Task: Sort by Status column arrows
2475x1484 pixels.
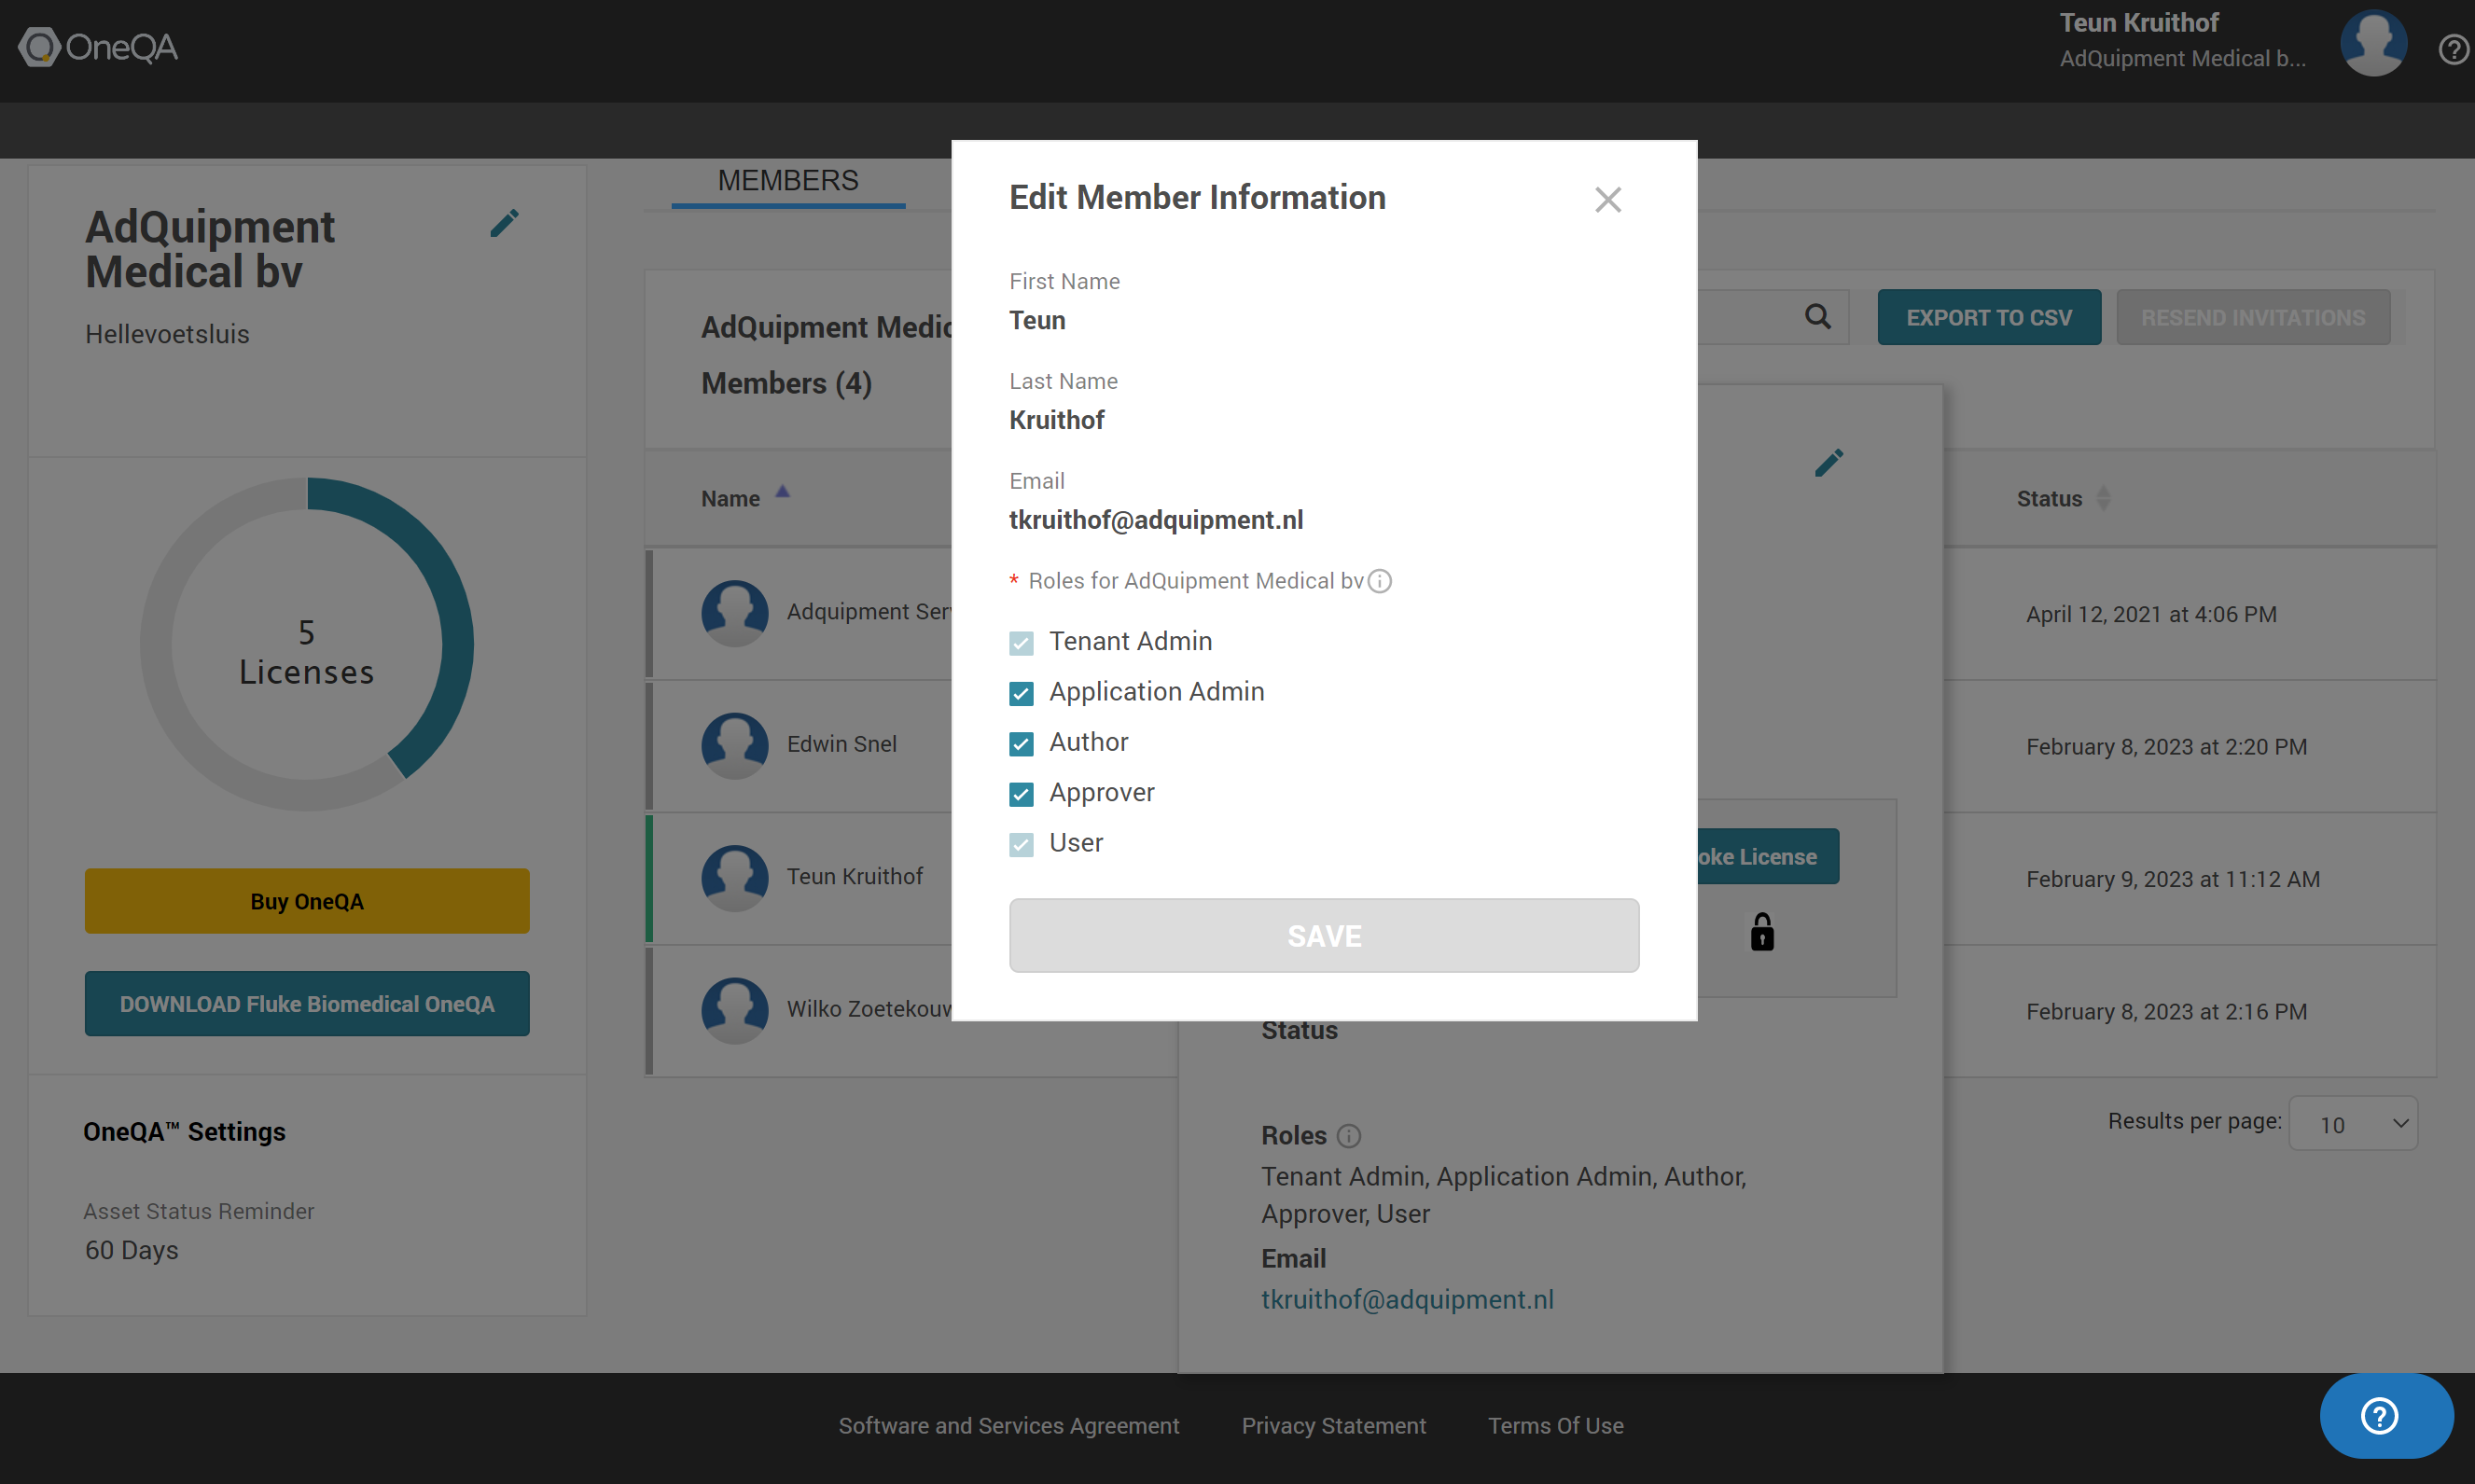Action: pyautogui.click(x=2103, y=498)
